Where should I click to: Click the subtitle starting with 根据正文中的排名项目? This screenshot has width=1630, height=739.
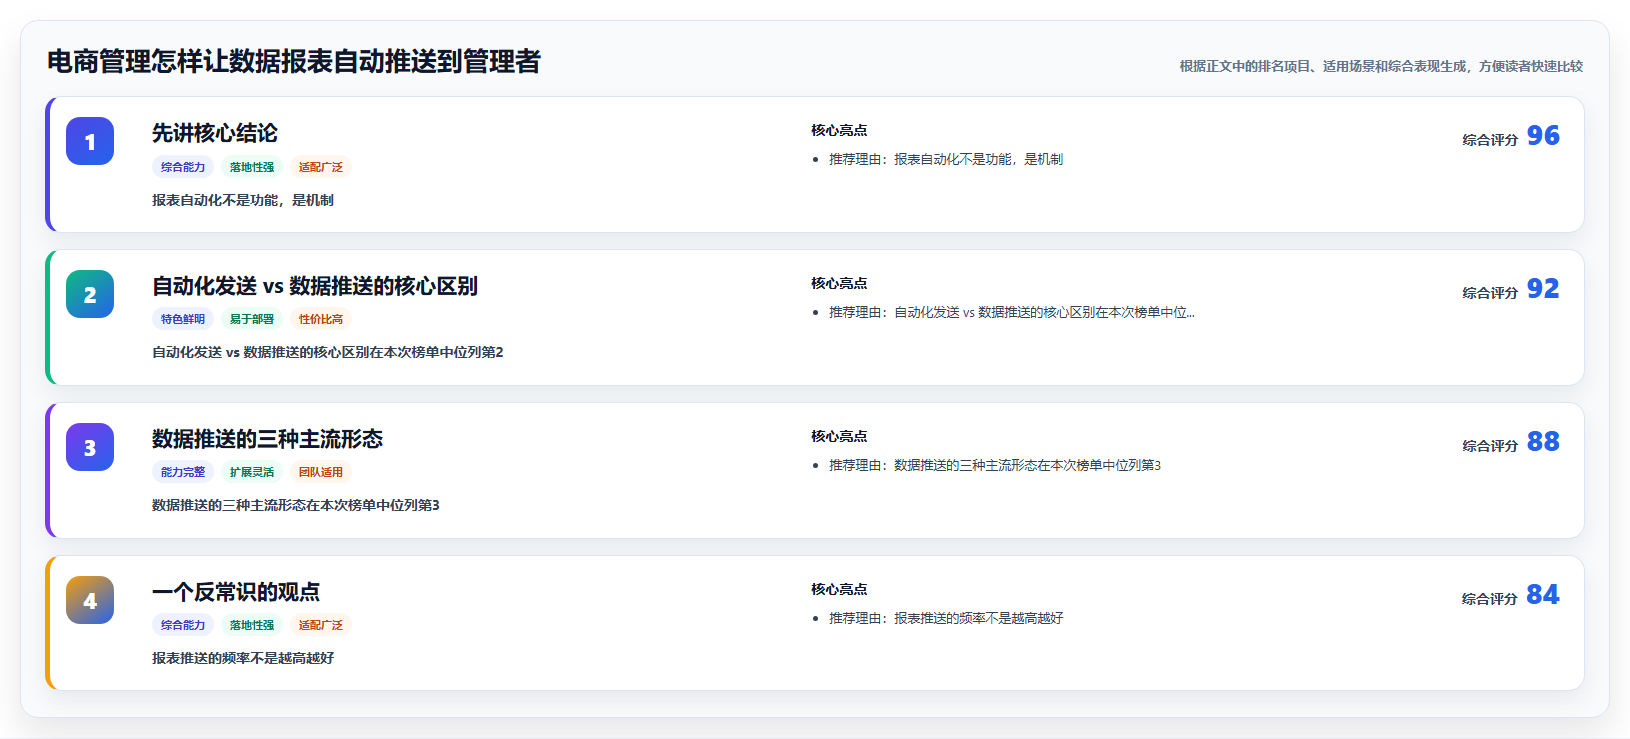pyautogui.click(x=1381, y=66)
